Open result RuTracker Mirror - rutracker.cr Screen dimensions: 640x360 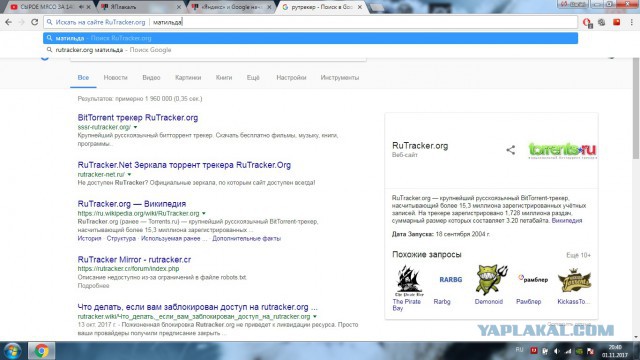pos(134,260)
